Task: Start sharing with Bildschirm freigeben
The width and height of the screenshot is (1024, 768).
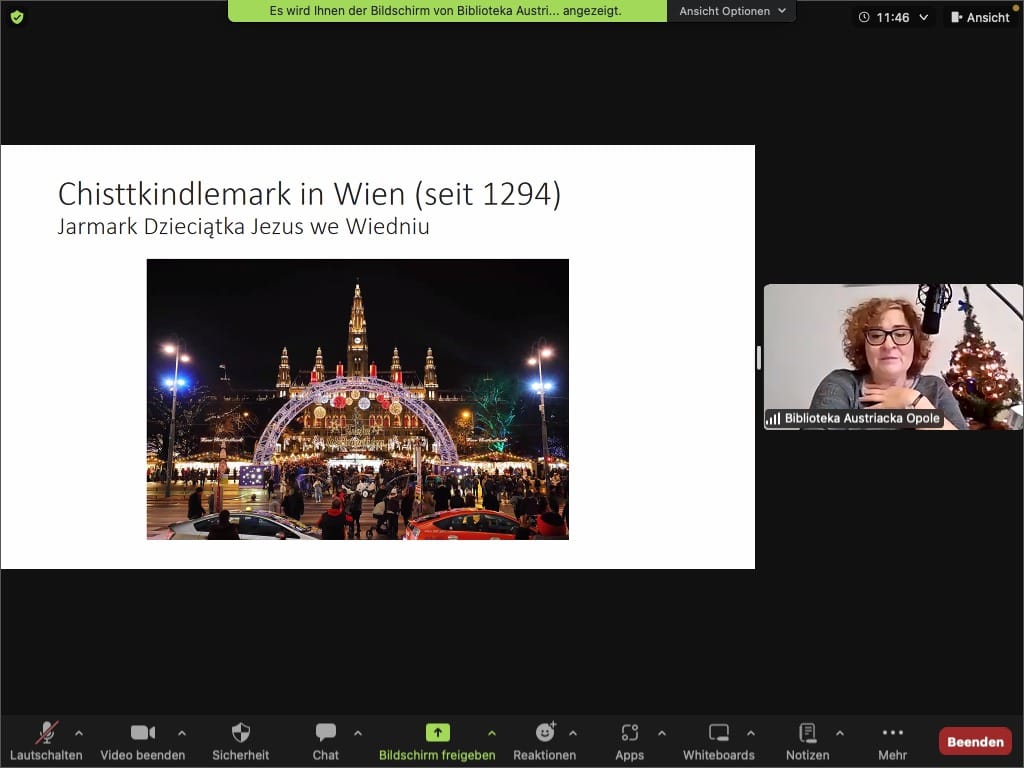Action: coord(437,733)
